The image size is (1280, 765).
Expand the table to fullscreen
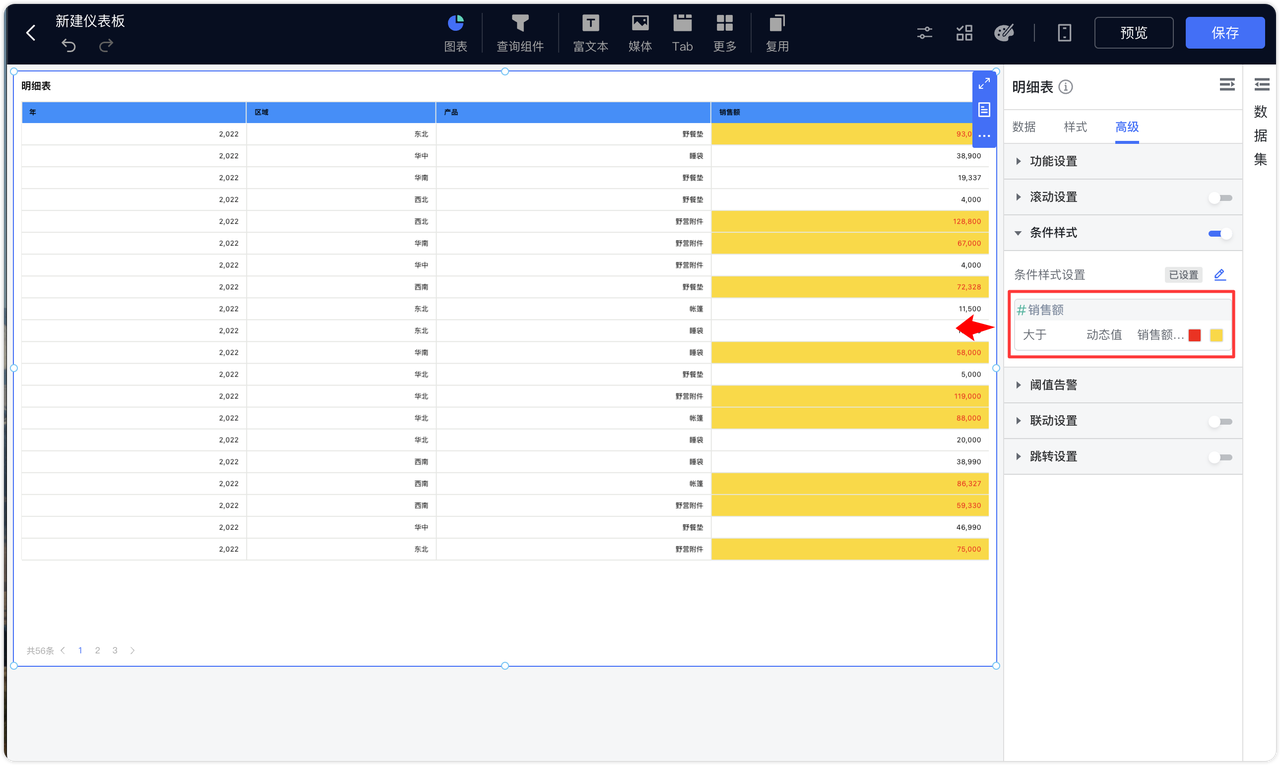click(984, 84)
